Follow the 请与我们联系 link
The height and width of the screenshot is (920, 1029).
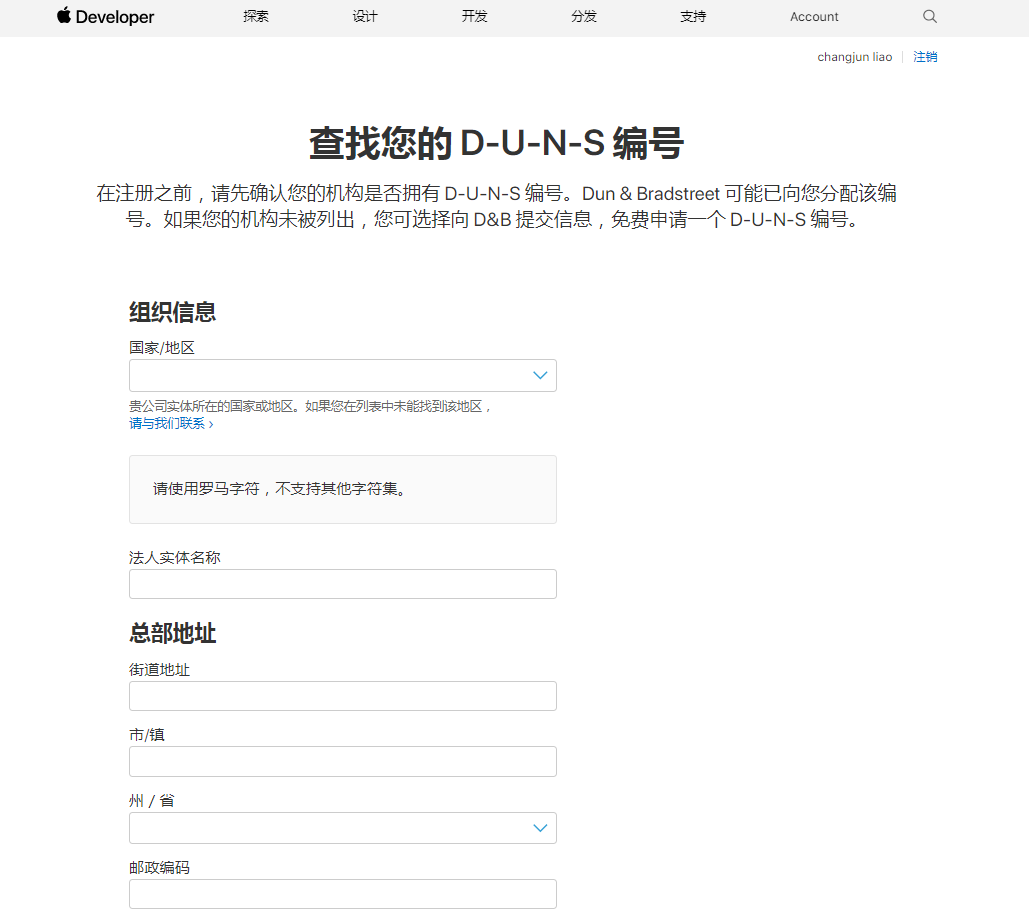point(171,424)
